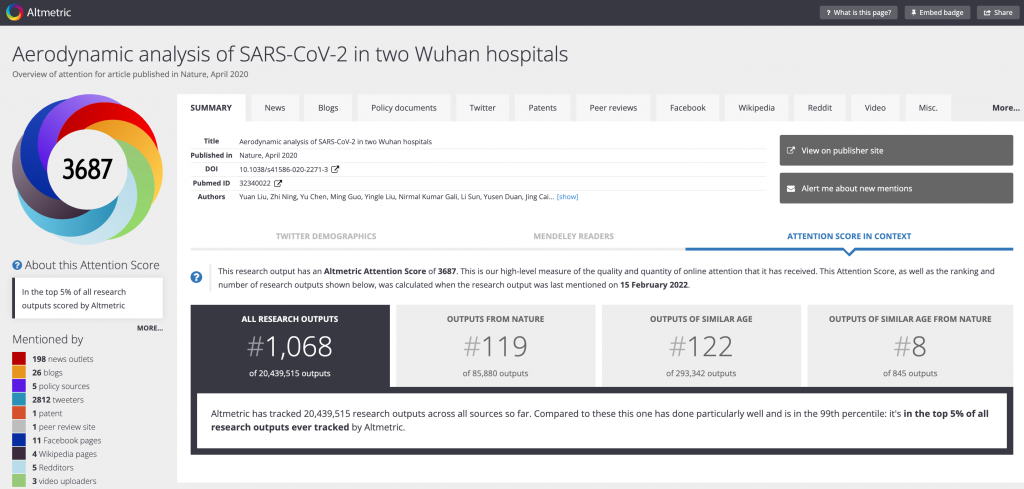
Task: Open the What is this page? button
Action: (859, 12)
